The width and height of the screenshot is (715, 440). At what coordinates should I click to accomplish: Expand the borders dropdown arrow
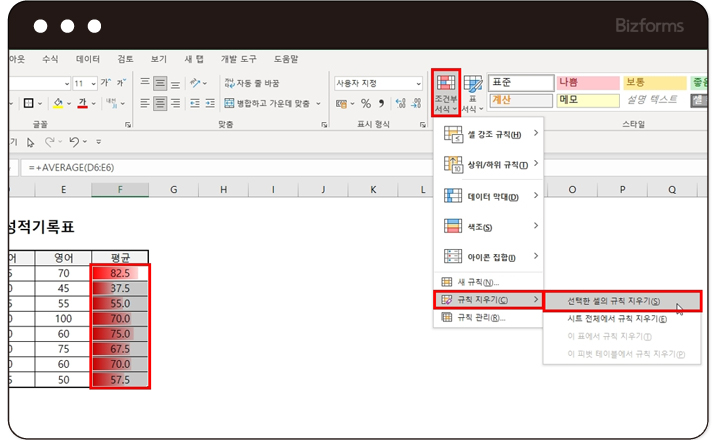[40, 104]
